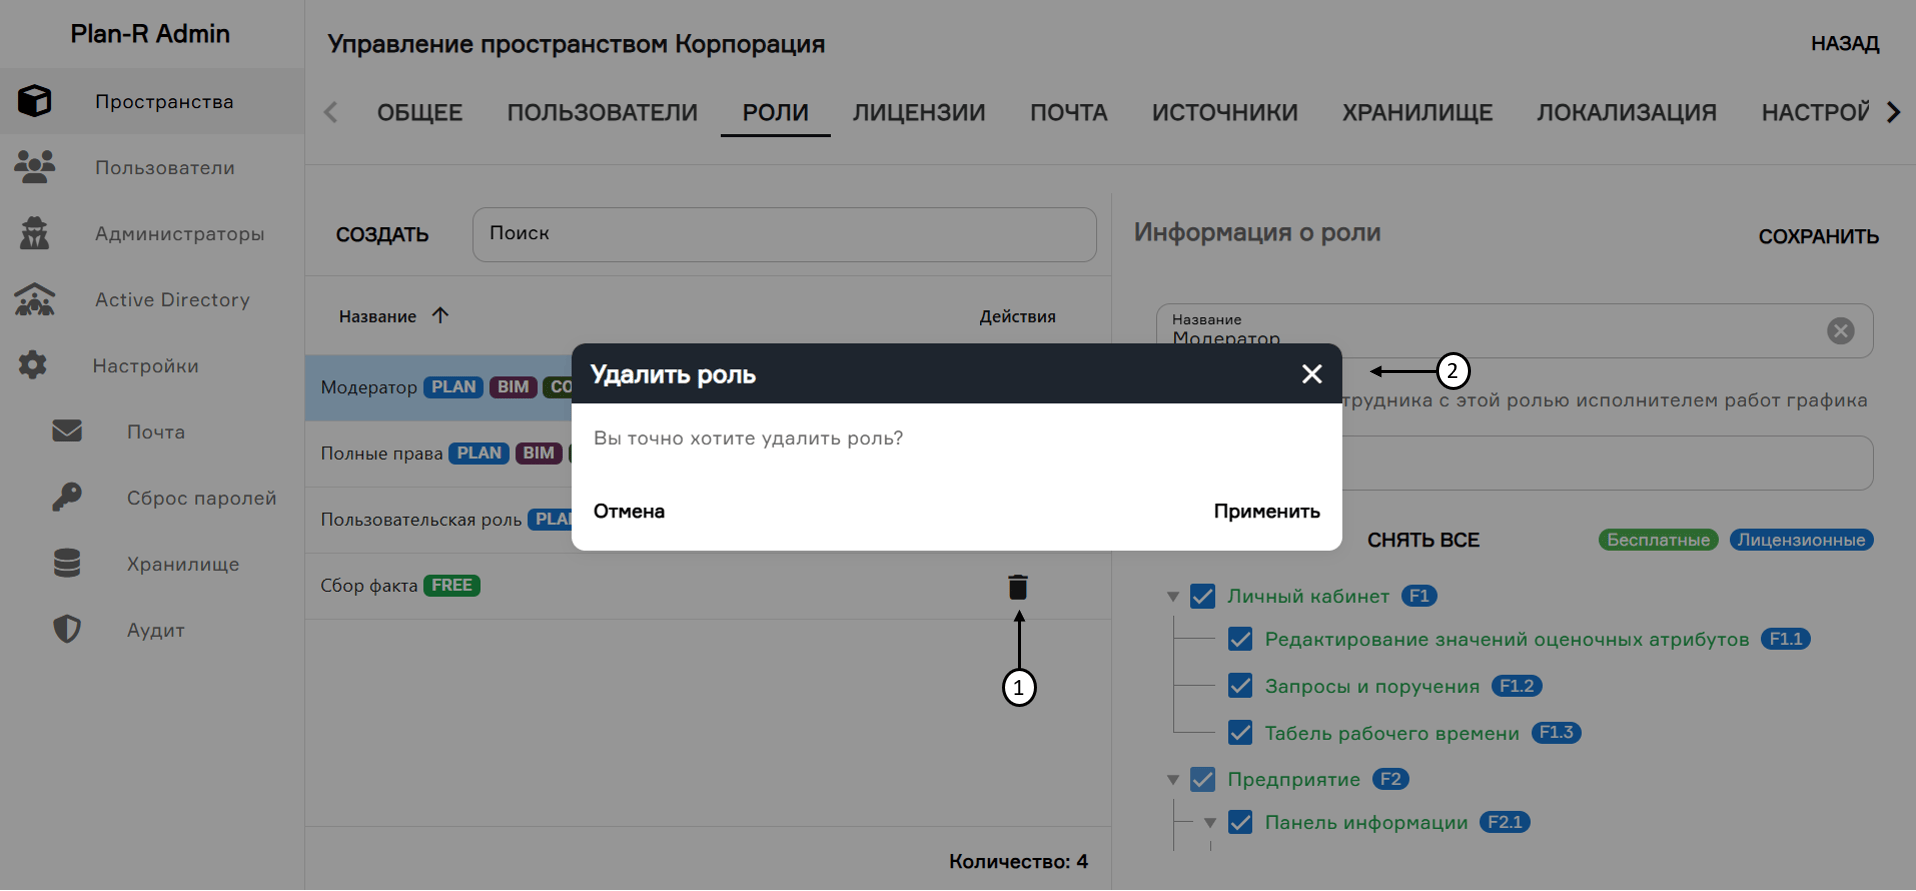This screenshot has width=1916, height=891.
Task: Confirm deletion with Применить button
Action: point(1266,511)
